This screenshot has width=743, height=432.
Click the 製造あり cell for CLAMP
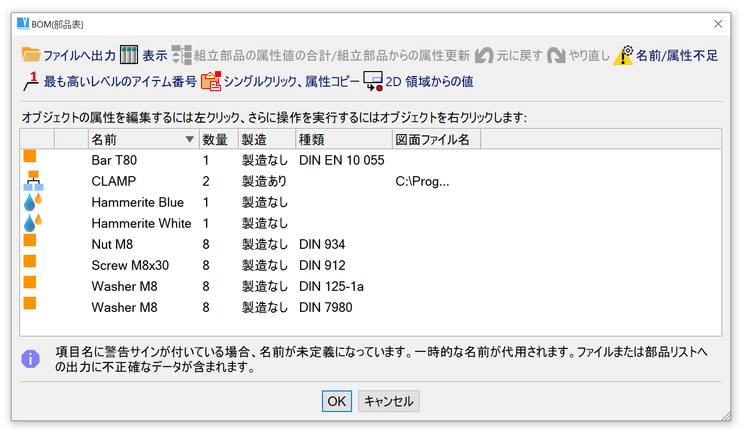[x=265, y=181]
